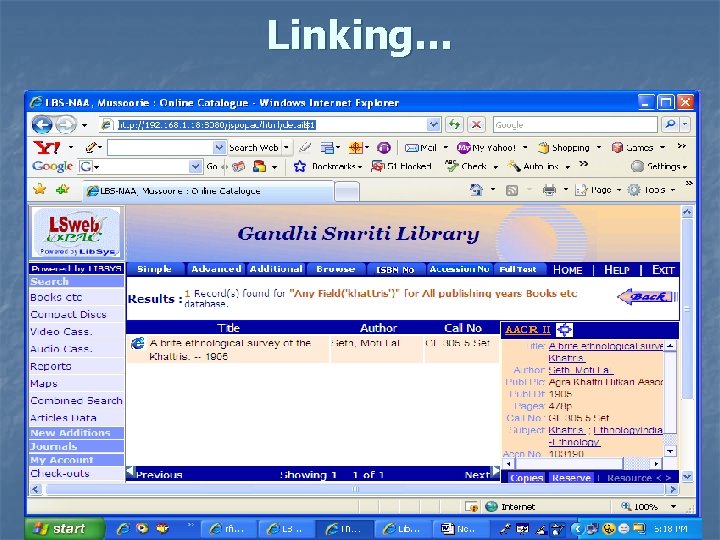Open Google toolbar Settings
Image resolution: width=720 pixels, height=540 pixels.
(x=658, y=166)
